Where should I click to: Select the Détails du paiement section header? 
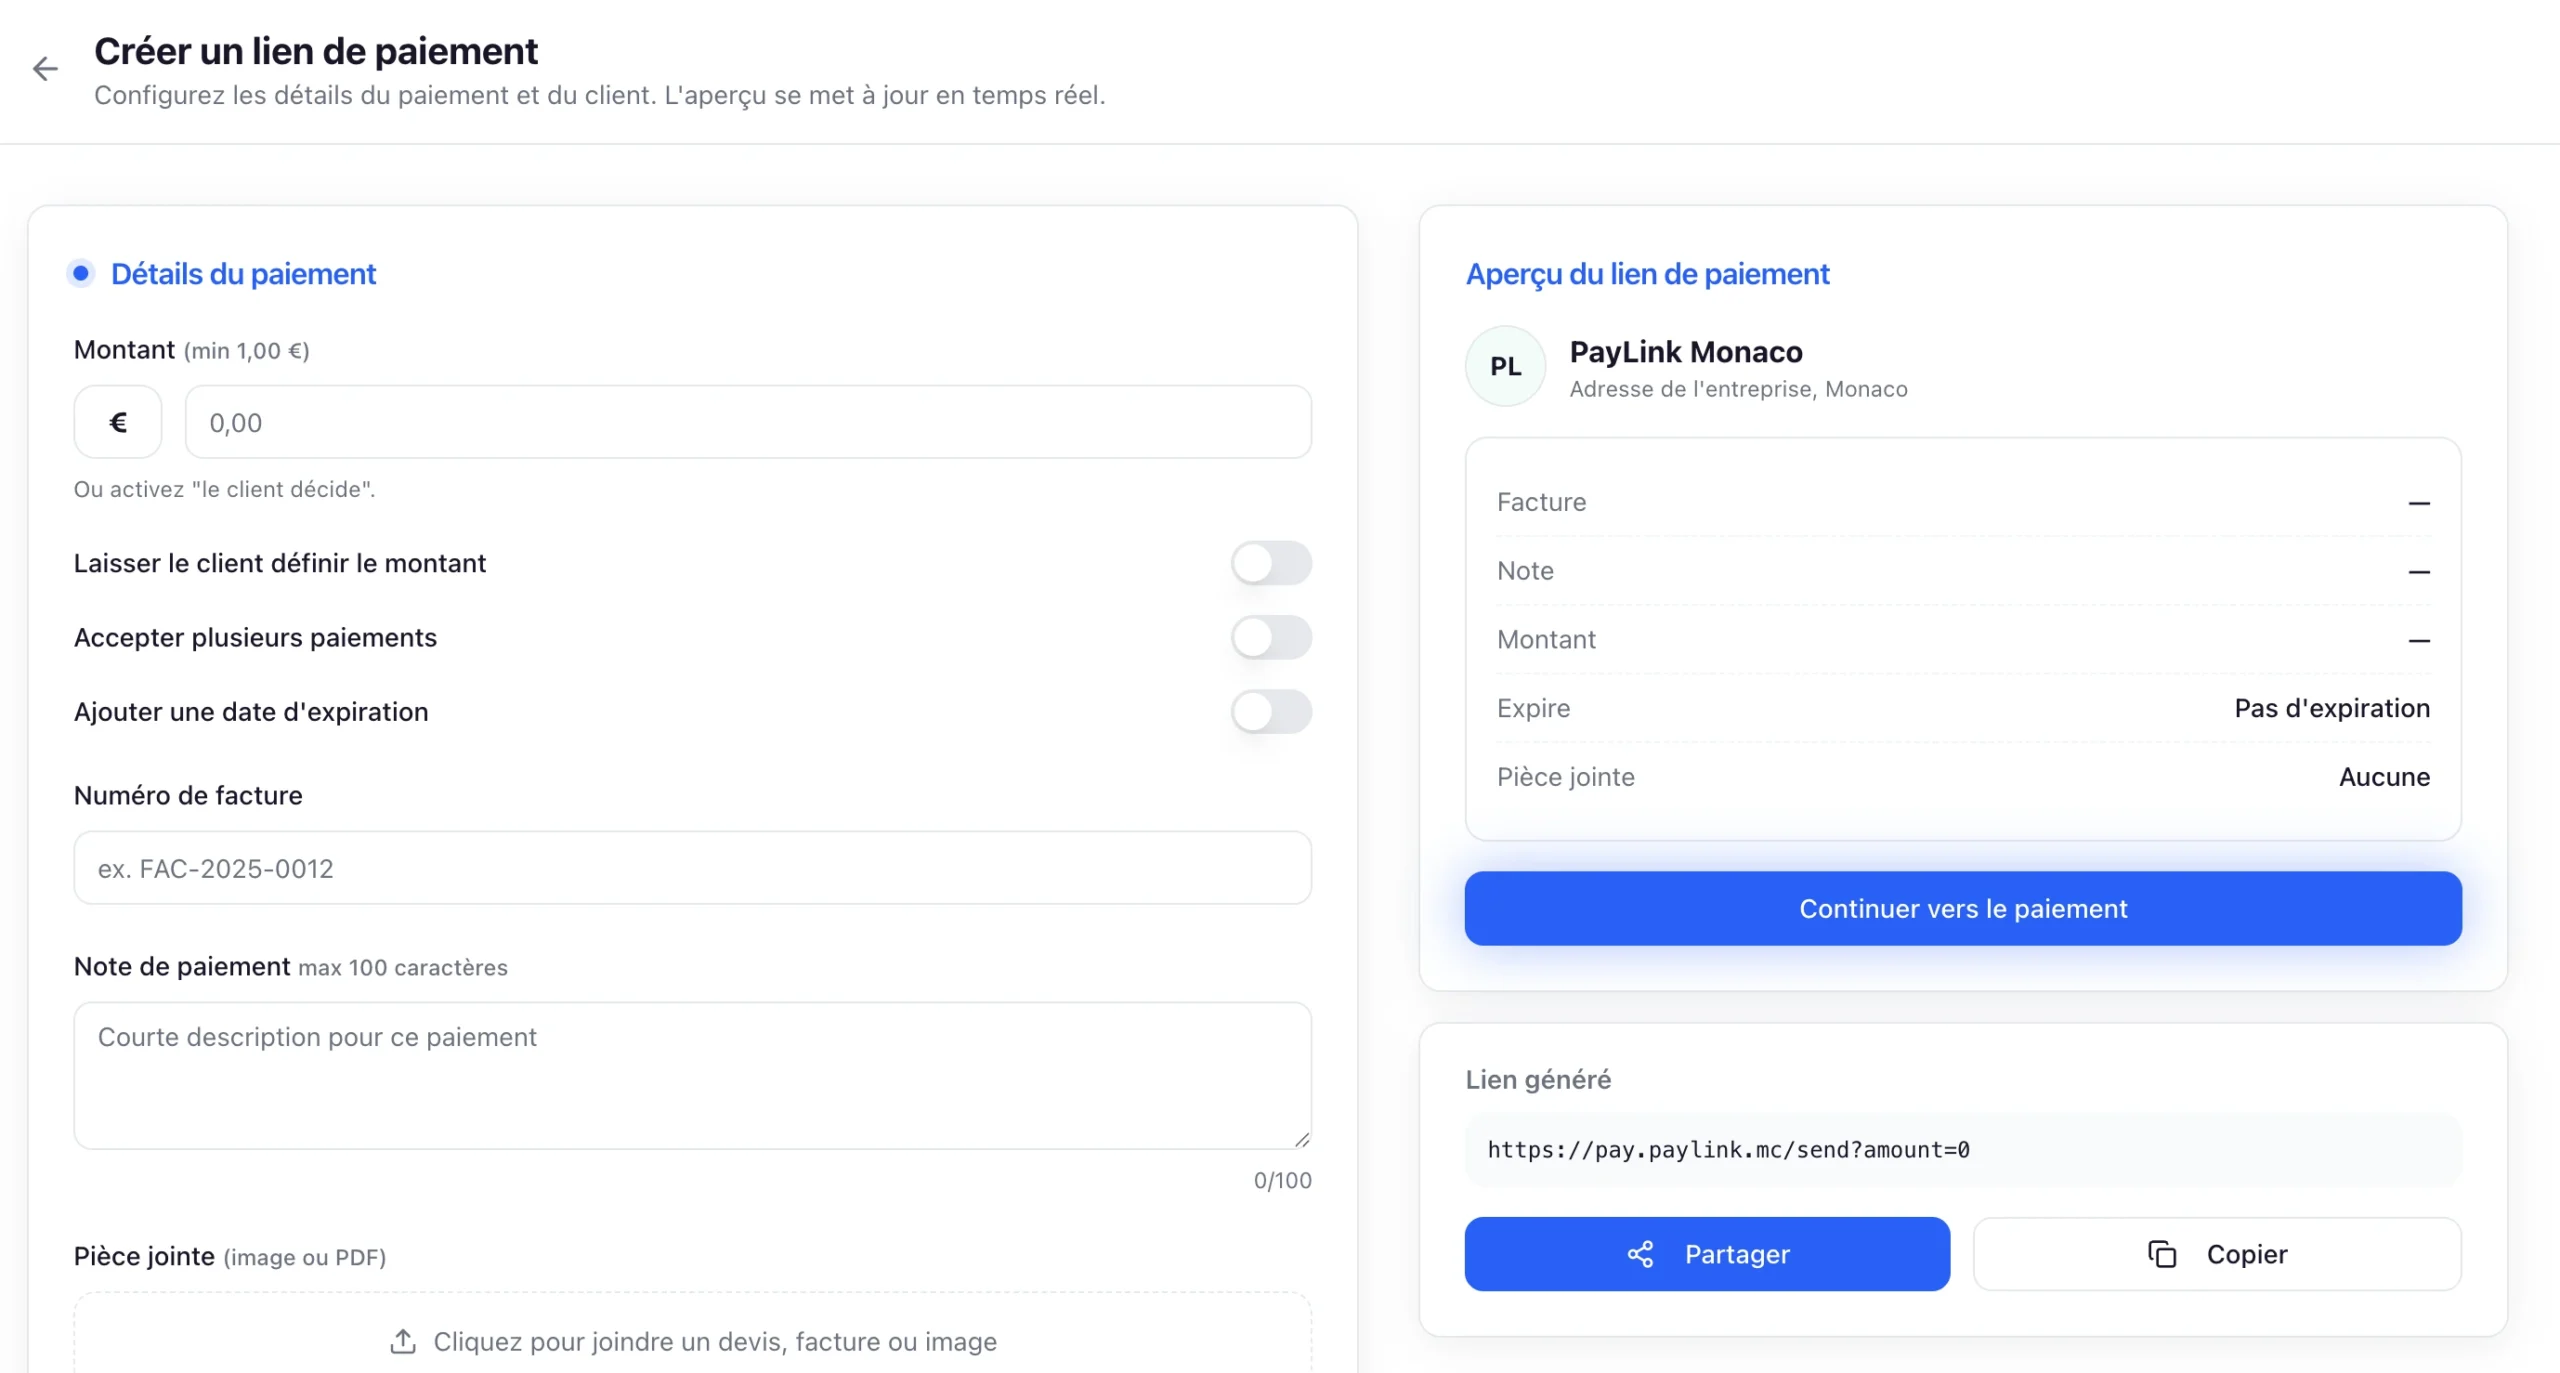tap(243, 273)
